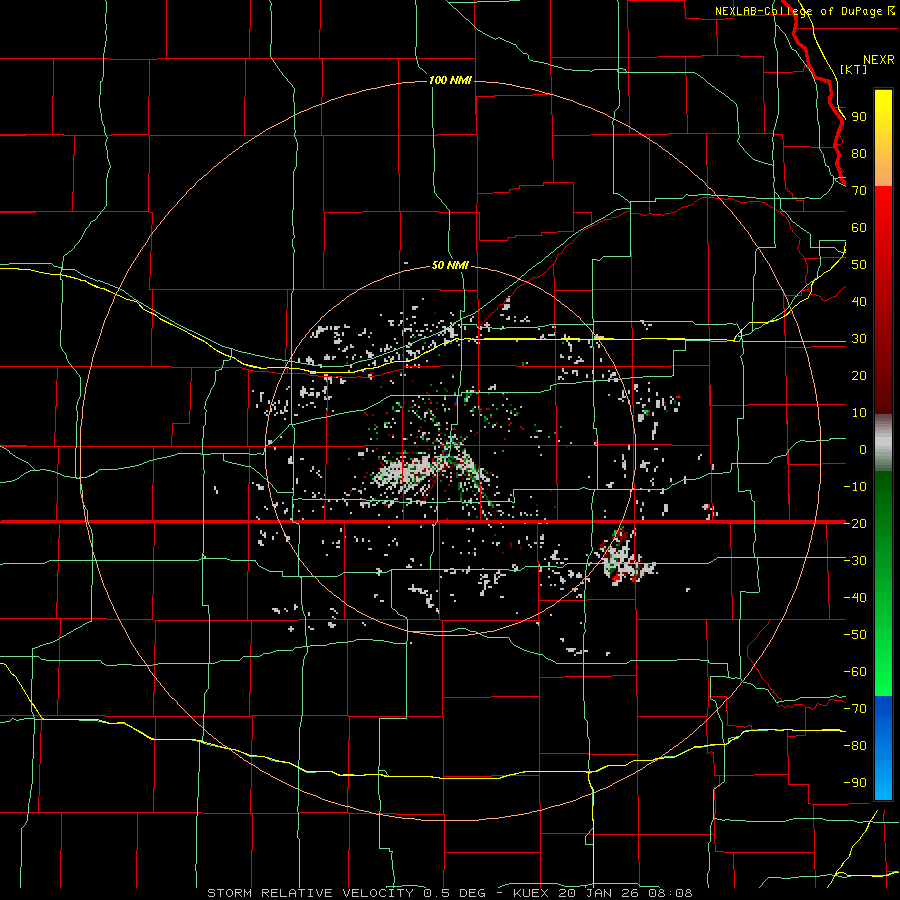The height and width of the screenshot is (900, 900).
Task: Click the green segment of the color bar
Action: coord(883,584)
